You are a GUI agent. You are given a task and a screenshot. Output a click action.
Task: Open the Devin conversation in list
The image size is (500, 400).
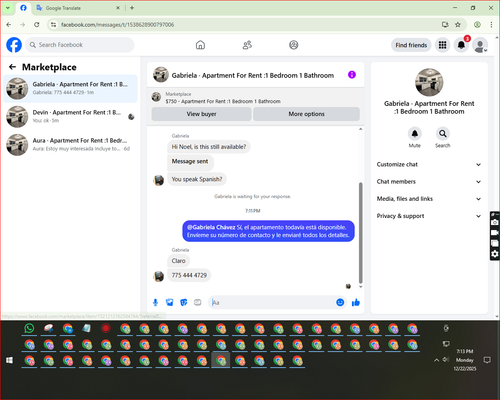point(70,116)
